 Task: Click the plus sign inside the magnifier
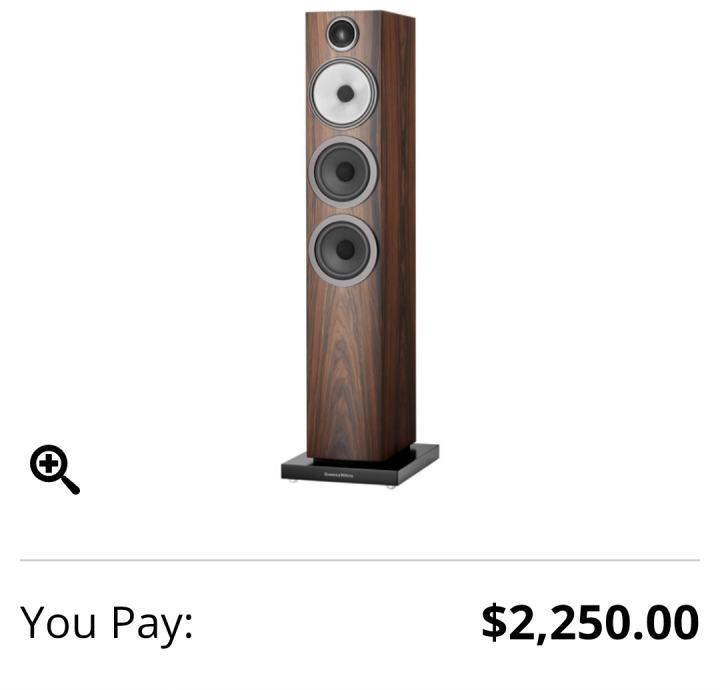tap(49, 464)
